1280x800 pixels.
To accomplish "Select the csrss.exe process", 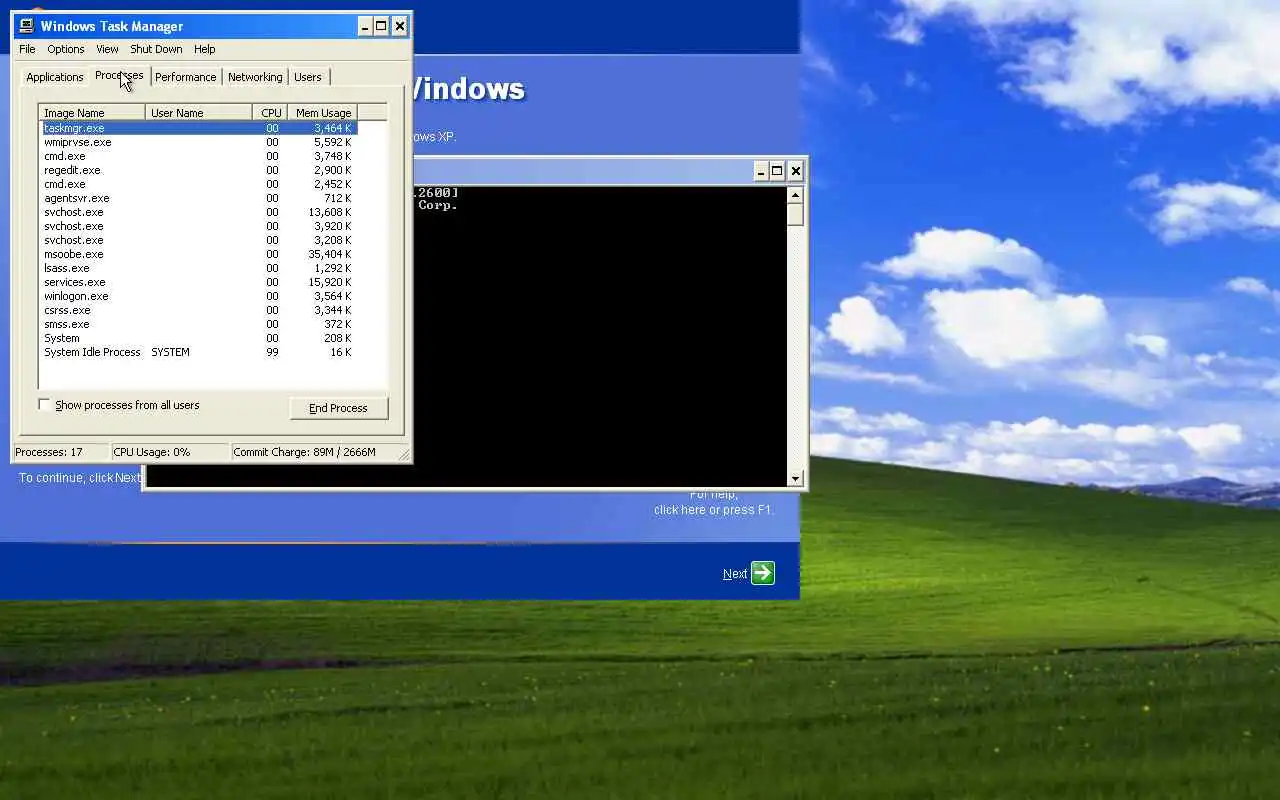I will click(x=198, y=310).
